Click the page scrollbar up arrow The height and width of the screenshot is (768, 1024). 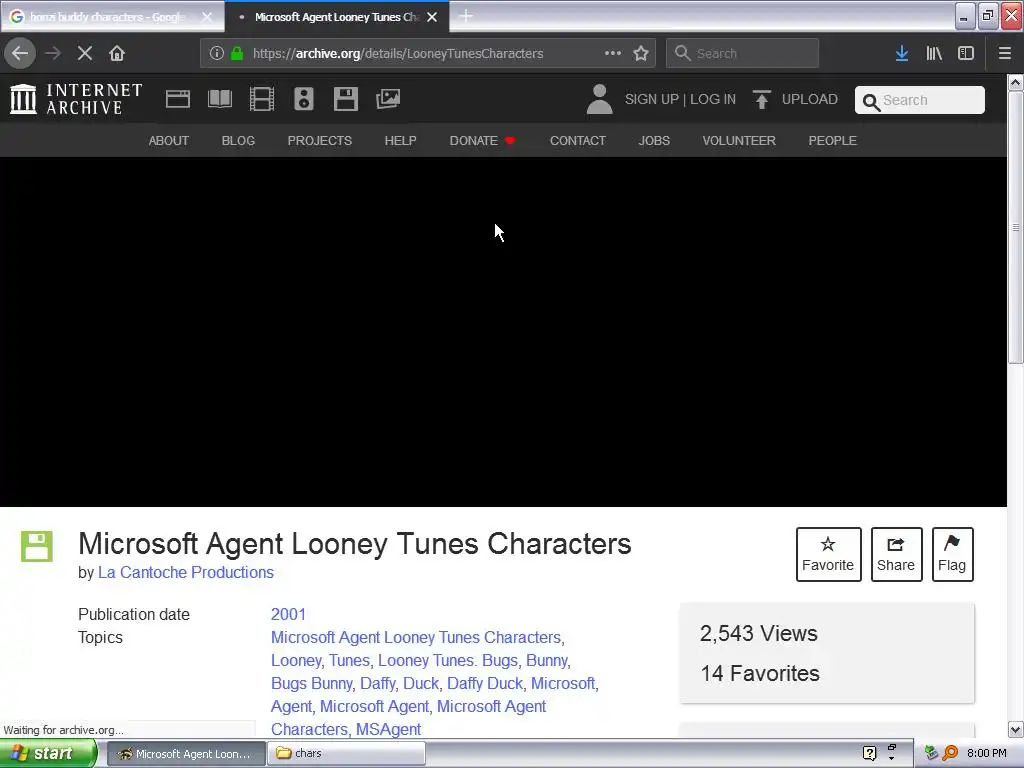tap(1015, 82)
